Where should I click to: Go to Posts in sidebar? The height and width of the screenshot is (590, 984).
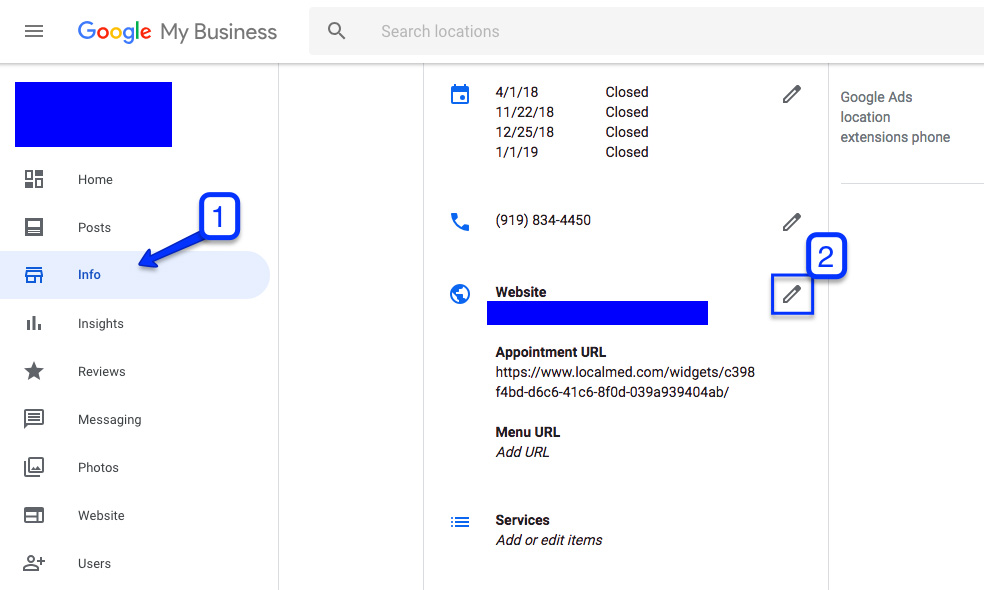94,228
